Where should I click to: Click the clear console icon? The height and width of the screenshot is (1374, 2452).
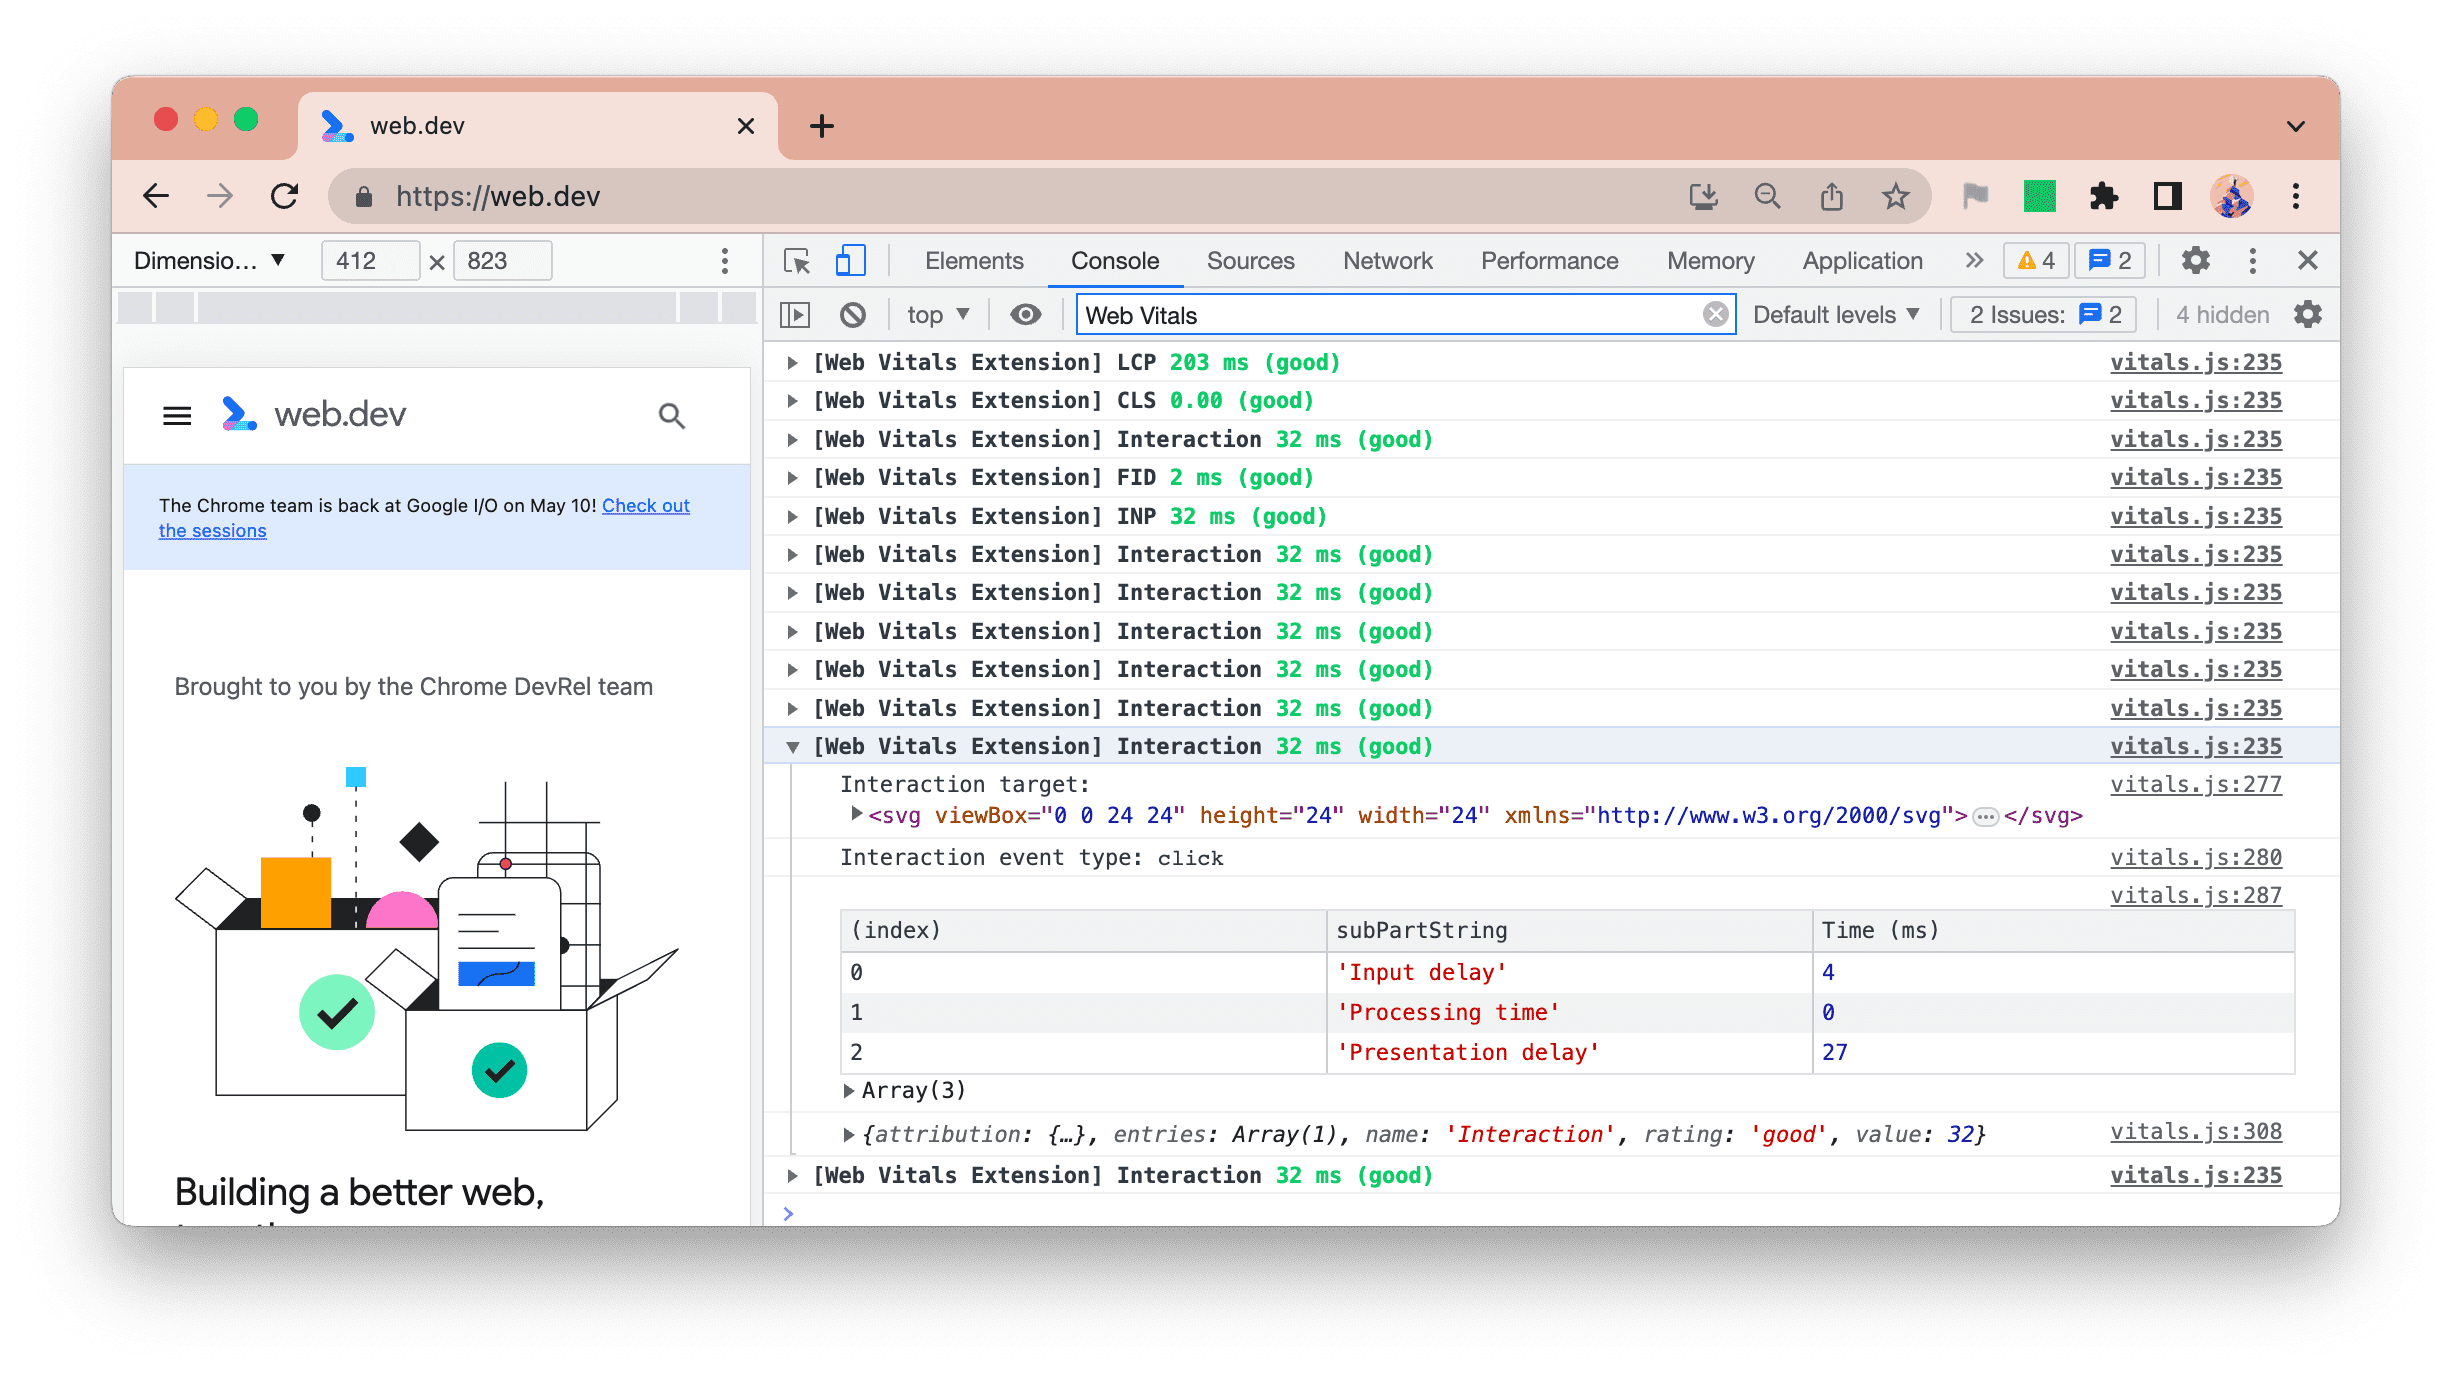[x=854, y=315]
